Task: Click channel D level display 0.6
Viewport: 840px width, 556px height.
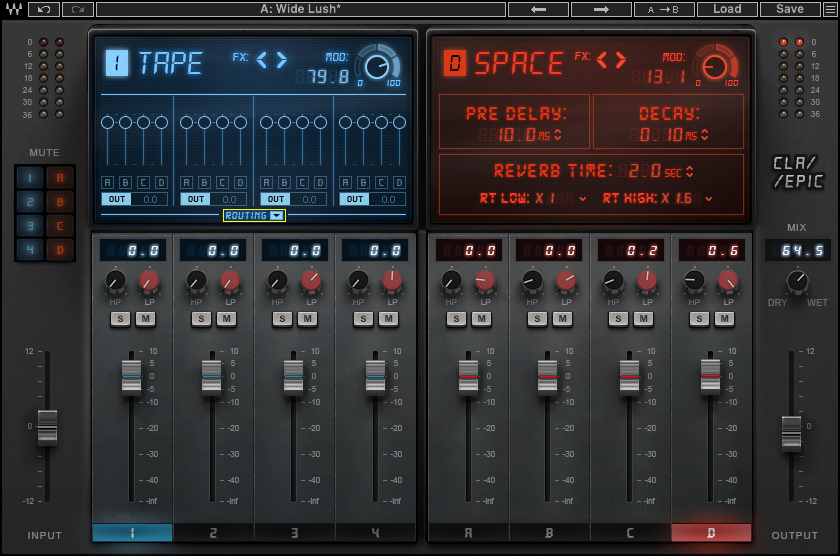Action: 711,250
